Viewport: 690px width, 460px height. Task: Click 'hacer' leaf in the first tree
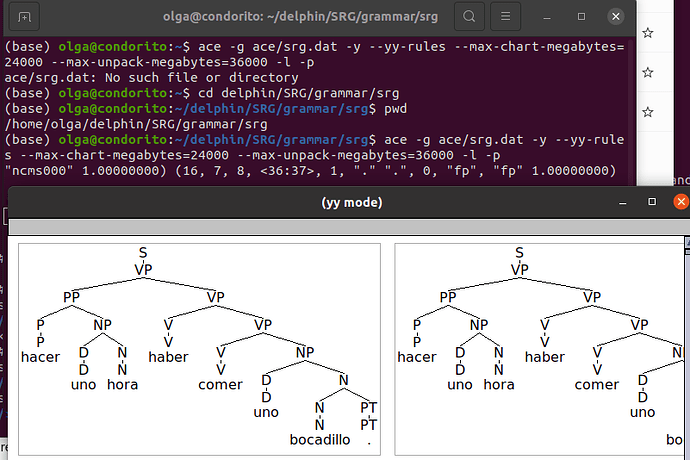click(x=40, y=357)
